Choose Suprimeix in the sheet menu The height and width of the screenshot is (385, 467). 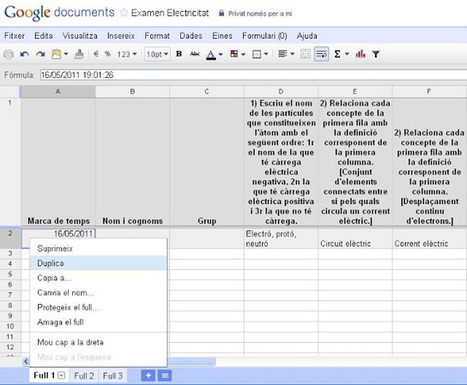click(x=98, y=248)
